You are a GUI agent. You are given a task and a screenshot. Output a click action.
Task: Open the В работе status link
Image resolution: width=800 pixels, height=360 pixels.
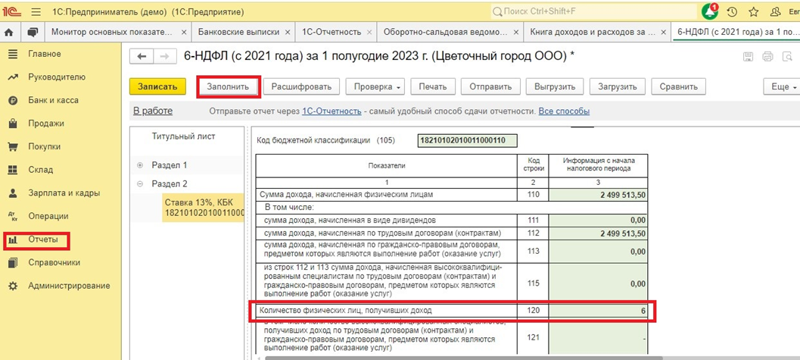pyautogui.click(x=153, y=111)
